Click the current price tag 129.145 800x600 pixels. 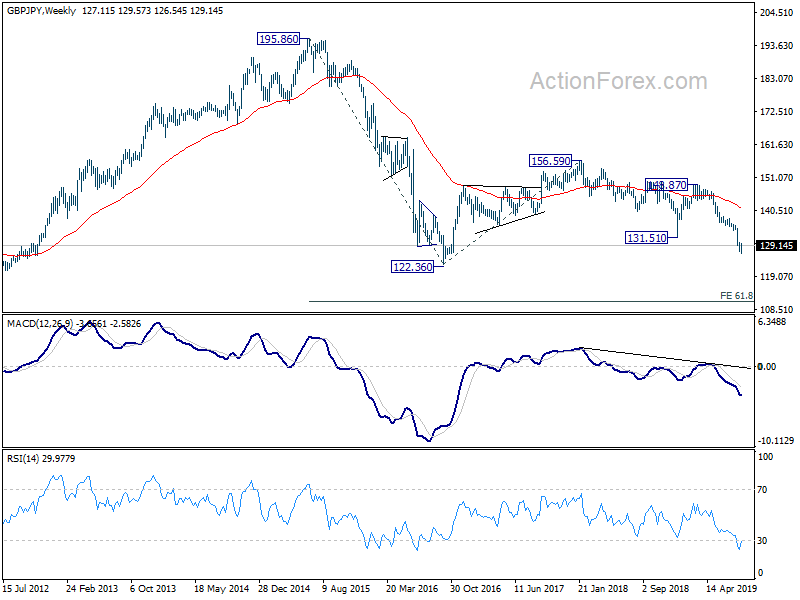tap(776, 245)
